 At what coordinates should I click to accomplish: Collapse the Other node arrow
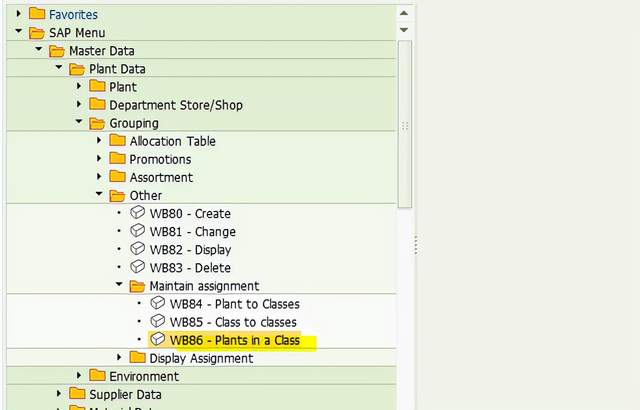pos(99,194)
